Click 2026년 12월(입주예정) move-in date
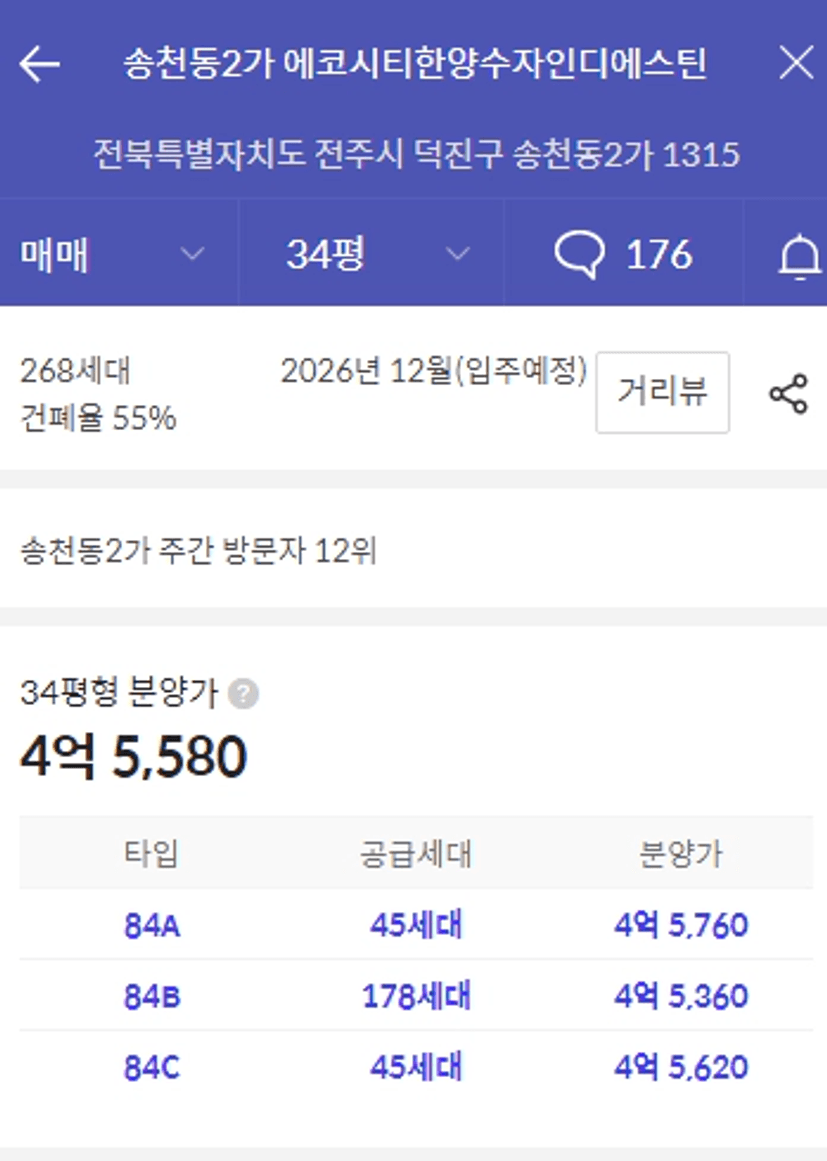This screenshot has width=827, height=1161. (x=434, y=371)
